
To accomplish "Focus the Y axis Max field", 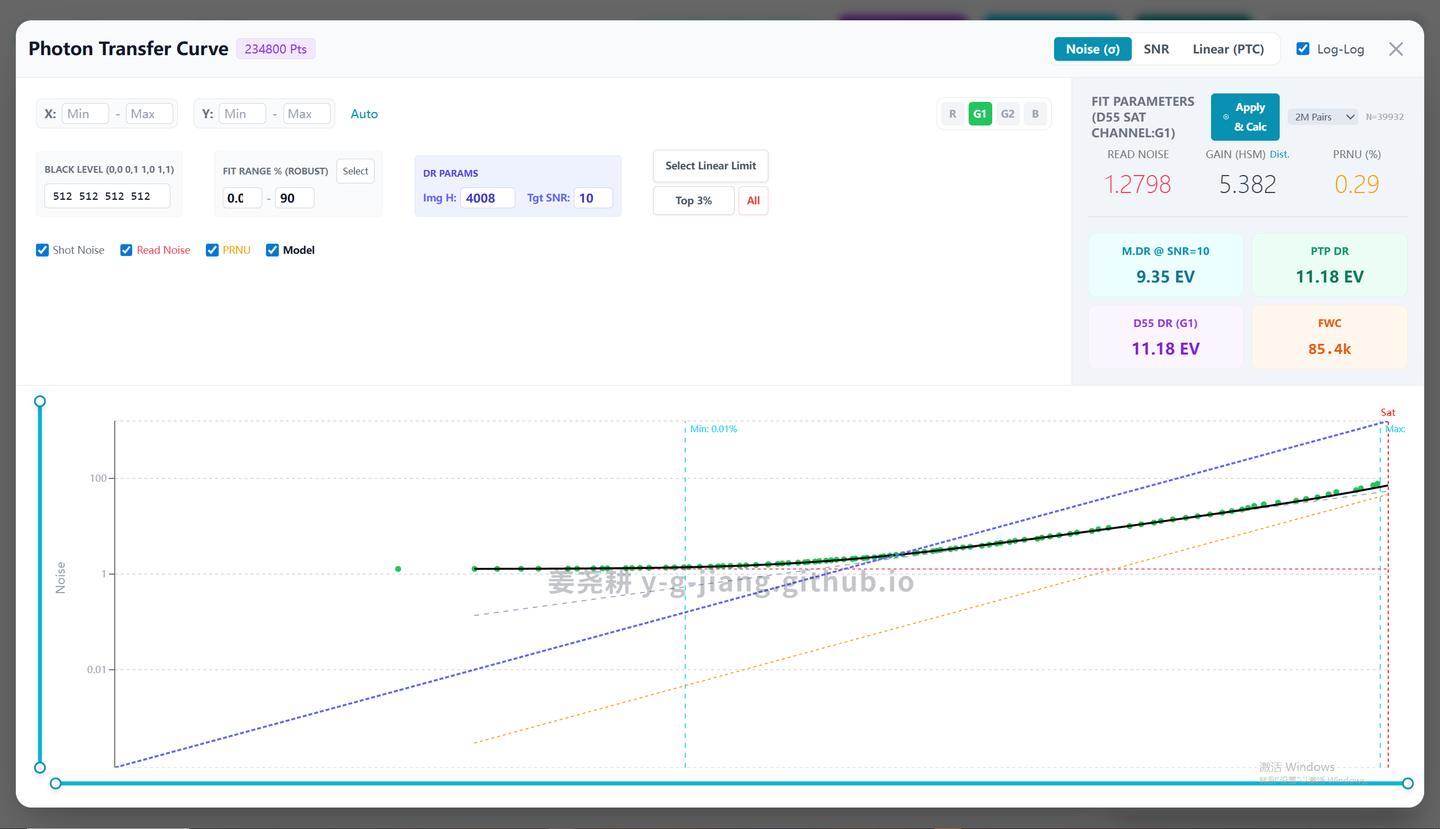I will point(307,114).
